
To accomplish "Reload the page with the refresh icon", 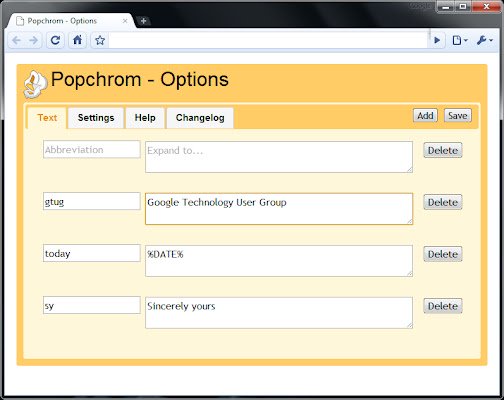I will 55,41.
